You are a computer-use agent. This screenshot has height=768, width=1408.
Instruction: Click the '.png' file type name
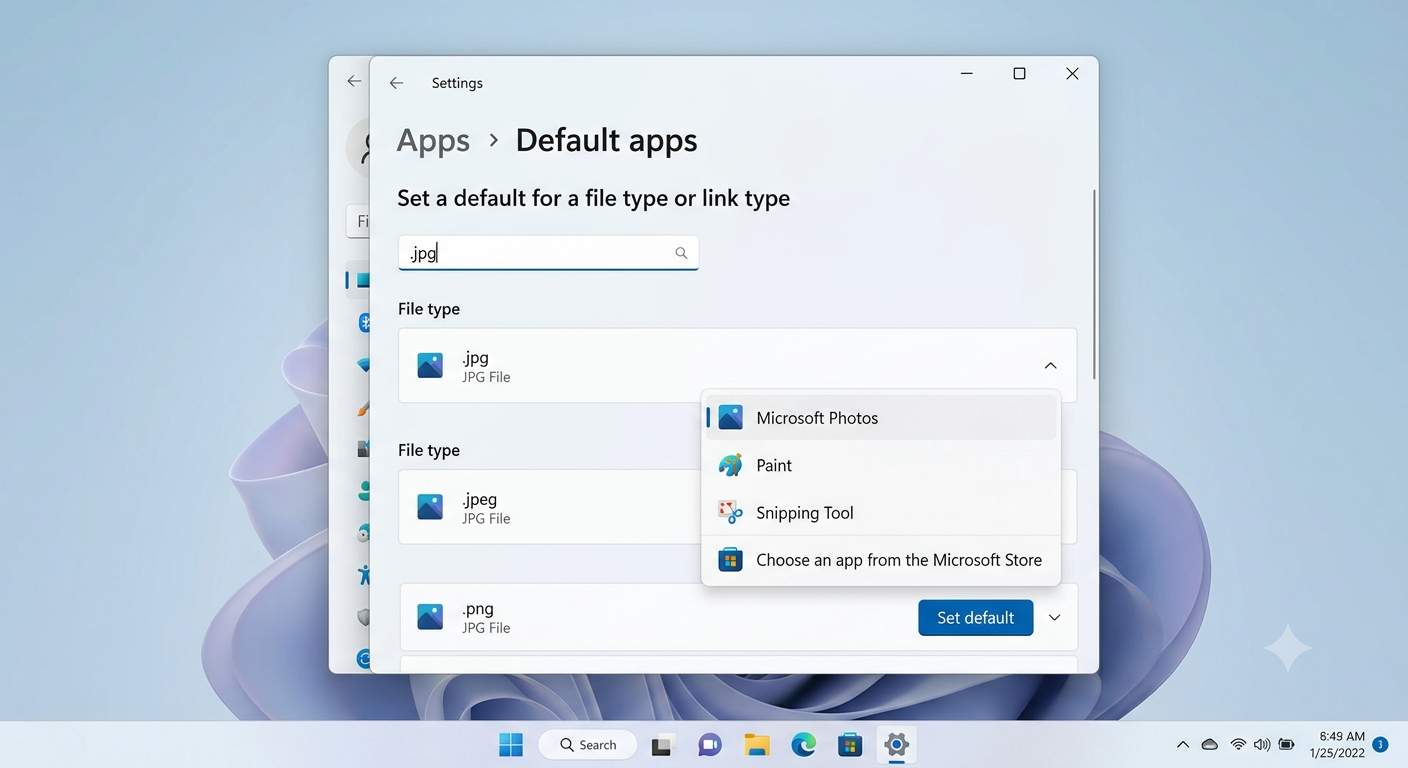pos(478,609)
